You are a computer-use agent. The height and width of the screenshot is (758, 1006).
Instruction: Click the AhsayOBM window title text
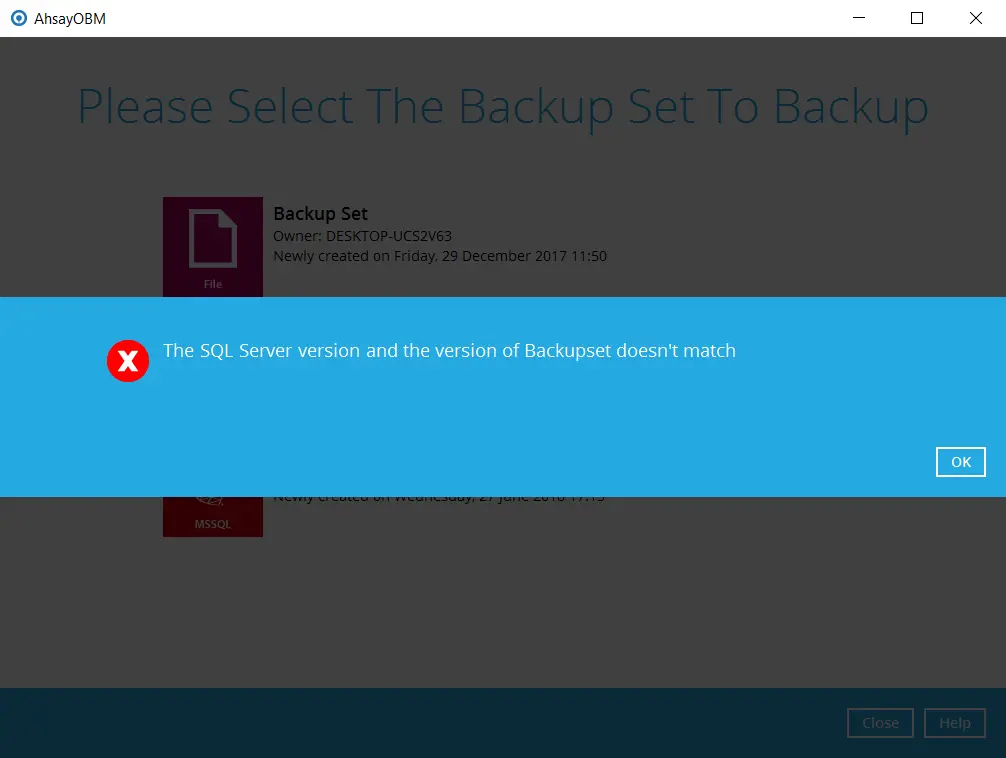click(71, 18)
